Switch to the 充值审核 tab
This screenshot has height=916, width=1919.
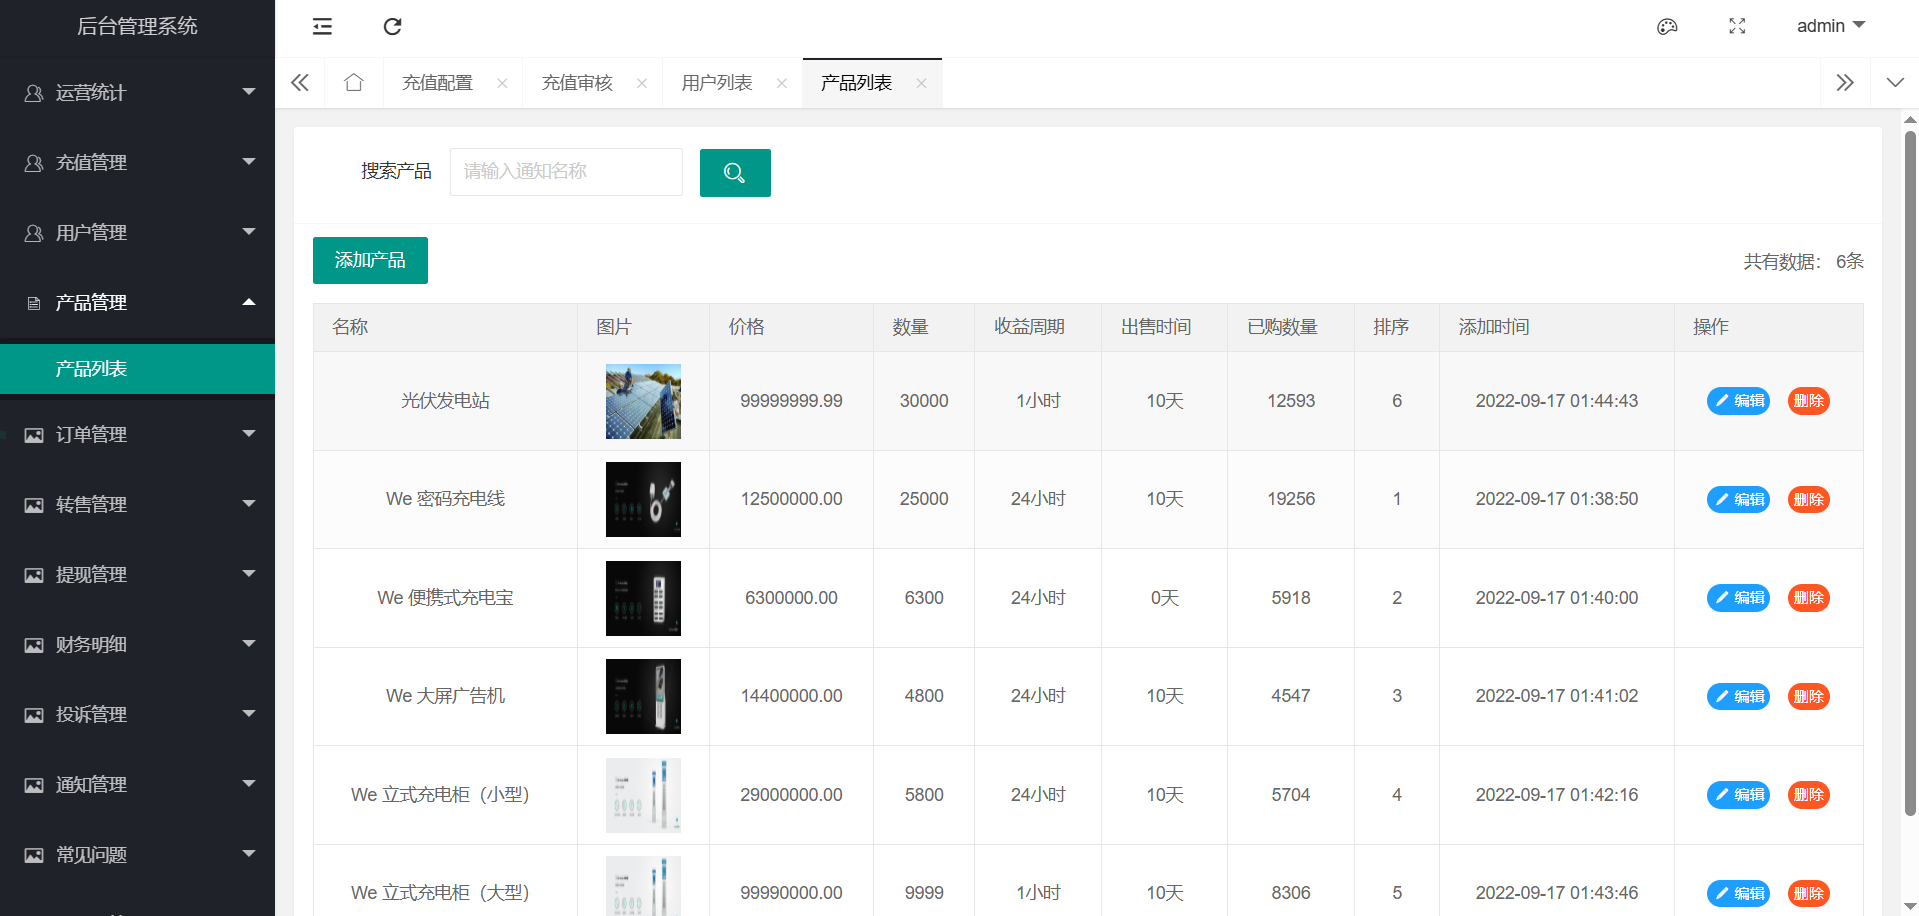pos(577,83)
